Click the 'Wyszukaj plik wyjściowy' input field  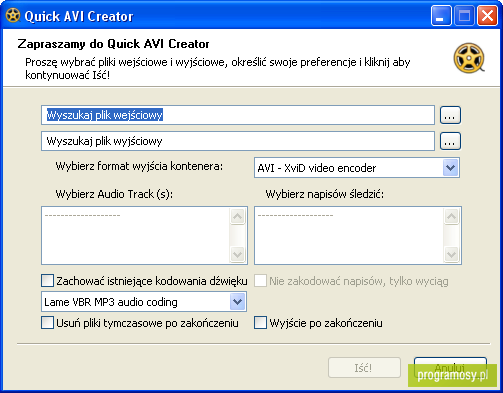pyautogui.click(x=238, y=141)
